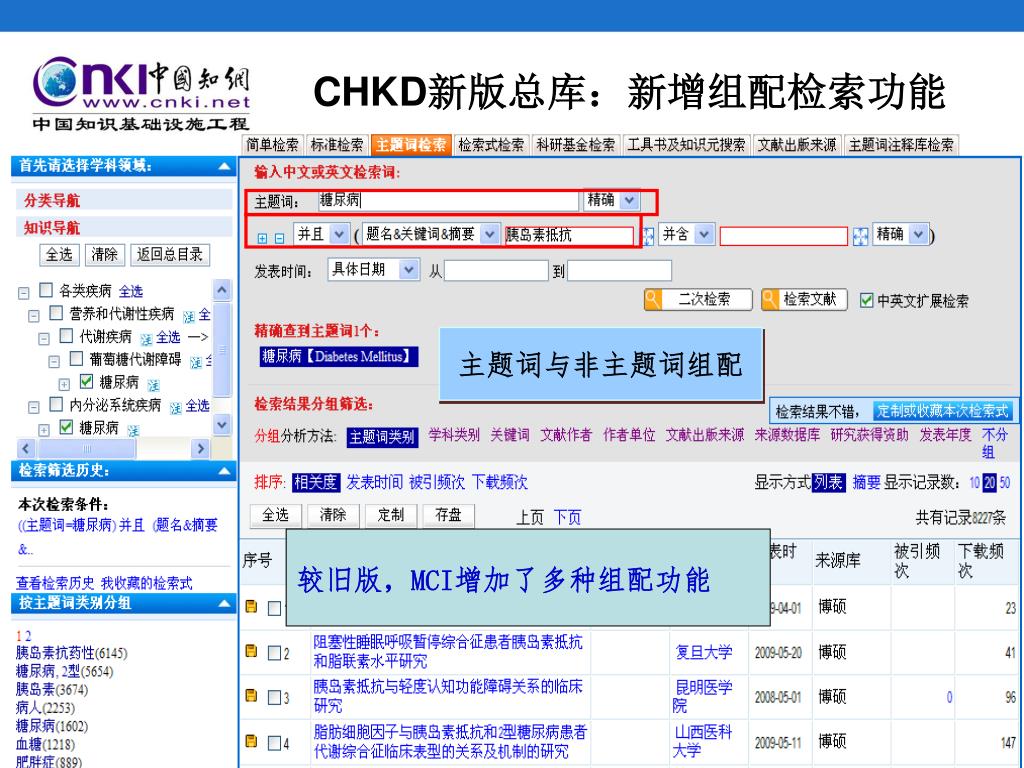Screen dimensions: 1024x768
Task: Click the 从 start date field
Action: [496, 270]
